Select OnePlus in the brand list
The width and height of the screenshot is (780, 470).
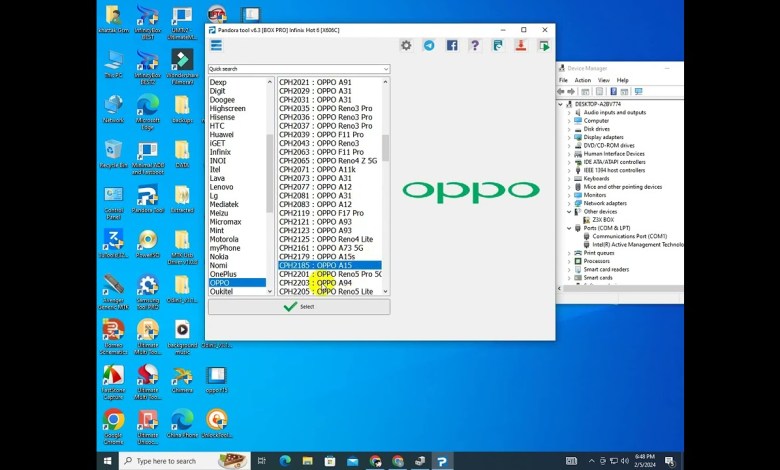(x=223, y=274)
